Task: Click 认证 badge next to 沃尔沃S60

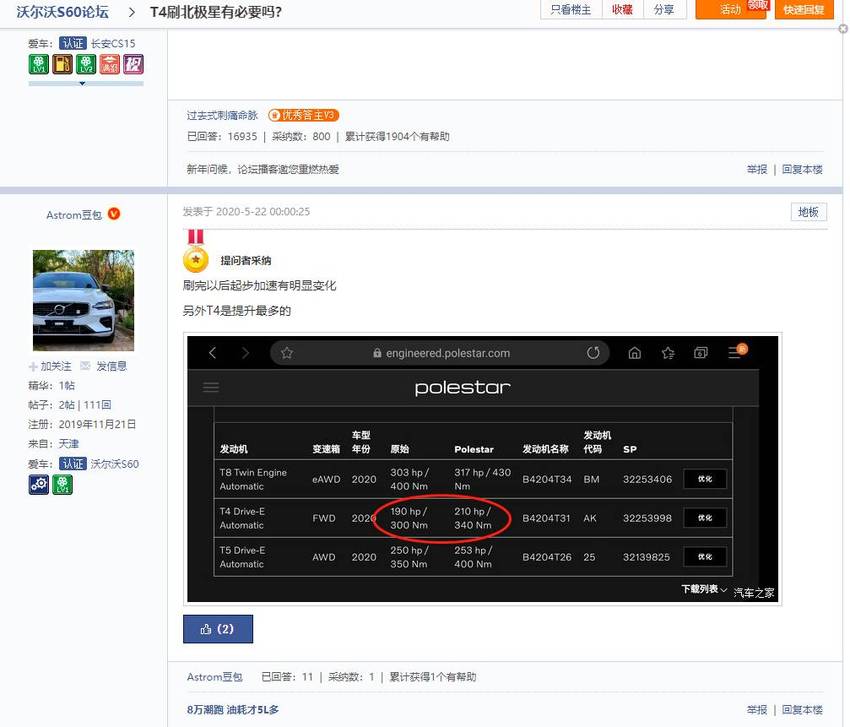Action: [73, 464]
